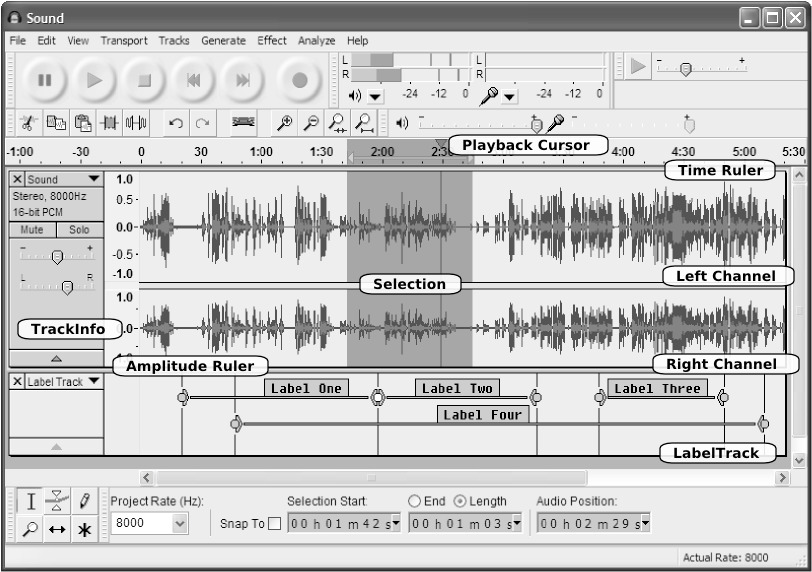This screenshot has width=812, height=572.
Task: Mute the Sound track
Action: point(32,229)
